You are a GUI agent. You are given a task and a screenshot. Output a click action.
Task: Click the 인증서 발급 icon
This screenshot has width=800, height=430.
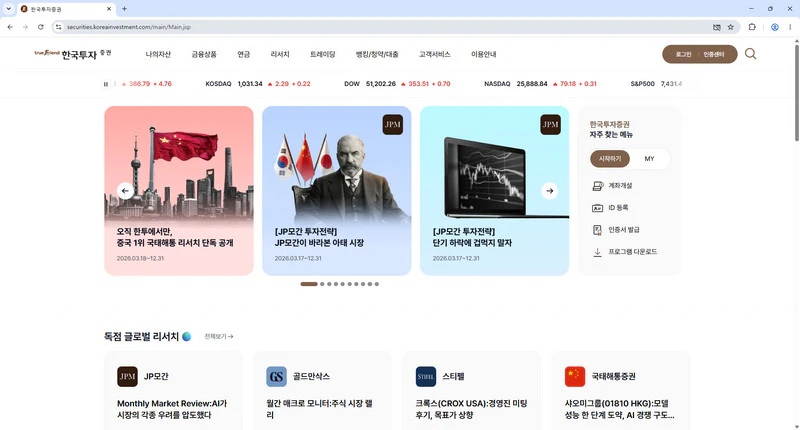point(597,230)
